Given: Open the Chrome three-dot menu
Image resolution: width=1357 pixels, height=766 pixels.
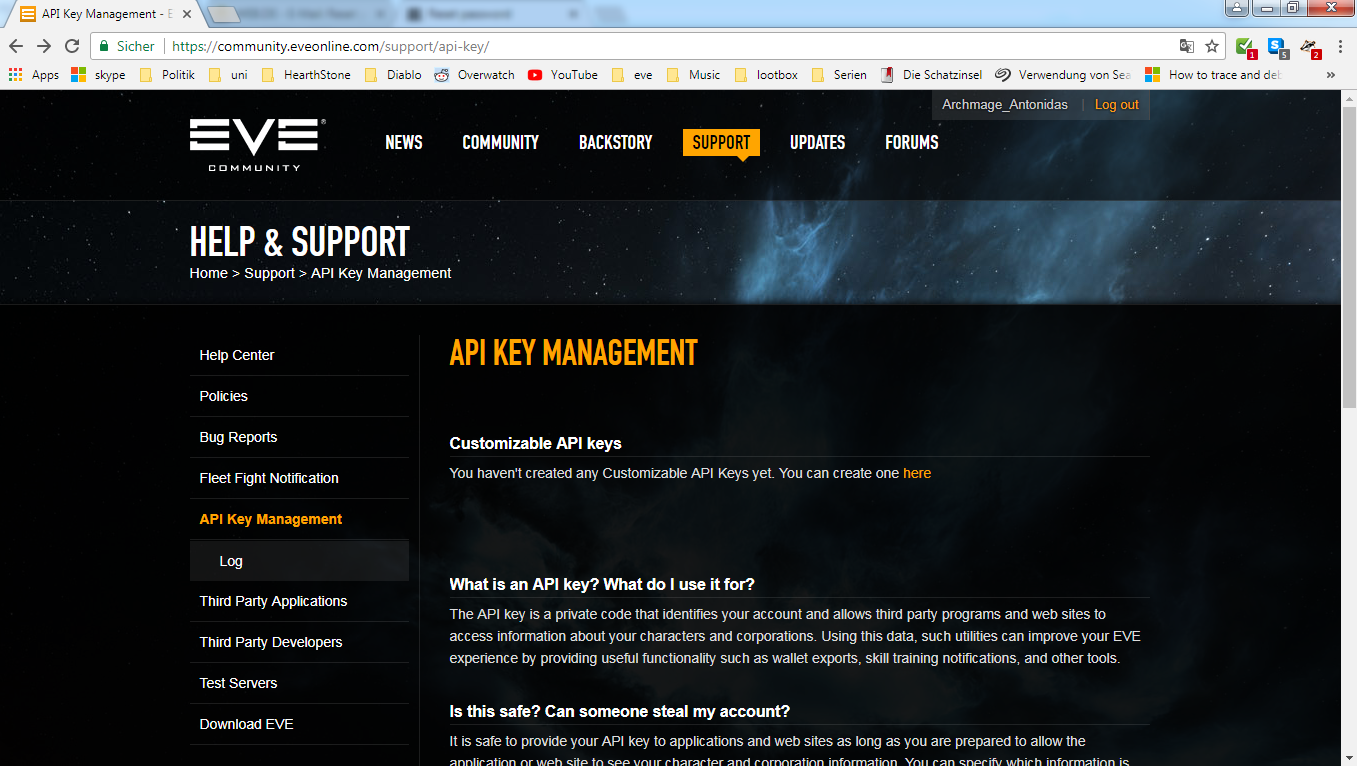Looking at the screenshot, I should click(x=1340, y=46).
